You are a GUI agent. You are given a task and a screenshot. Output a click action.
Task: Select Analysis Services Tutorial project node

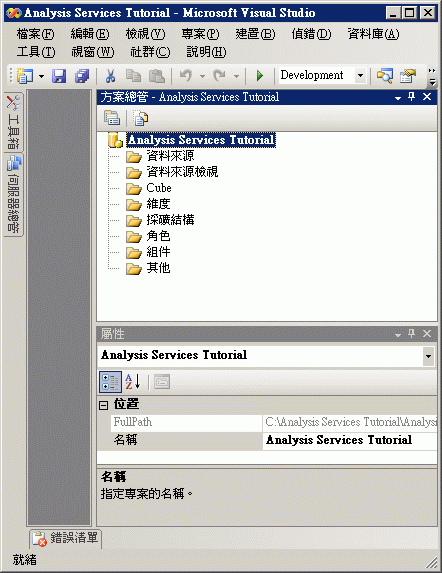[x=201, y=140]
